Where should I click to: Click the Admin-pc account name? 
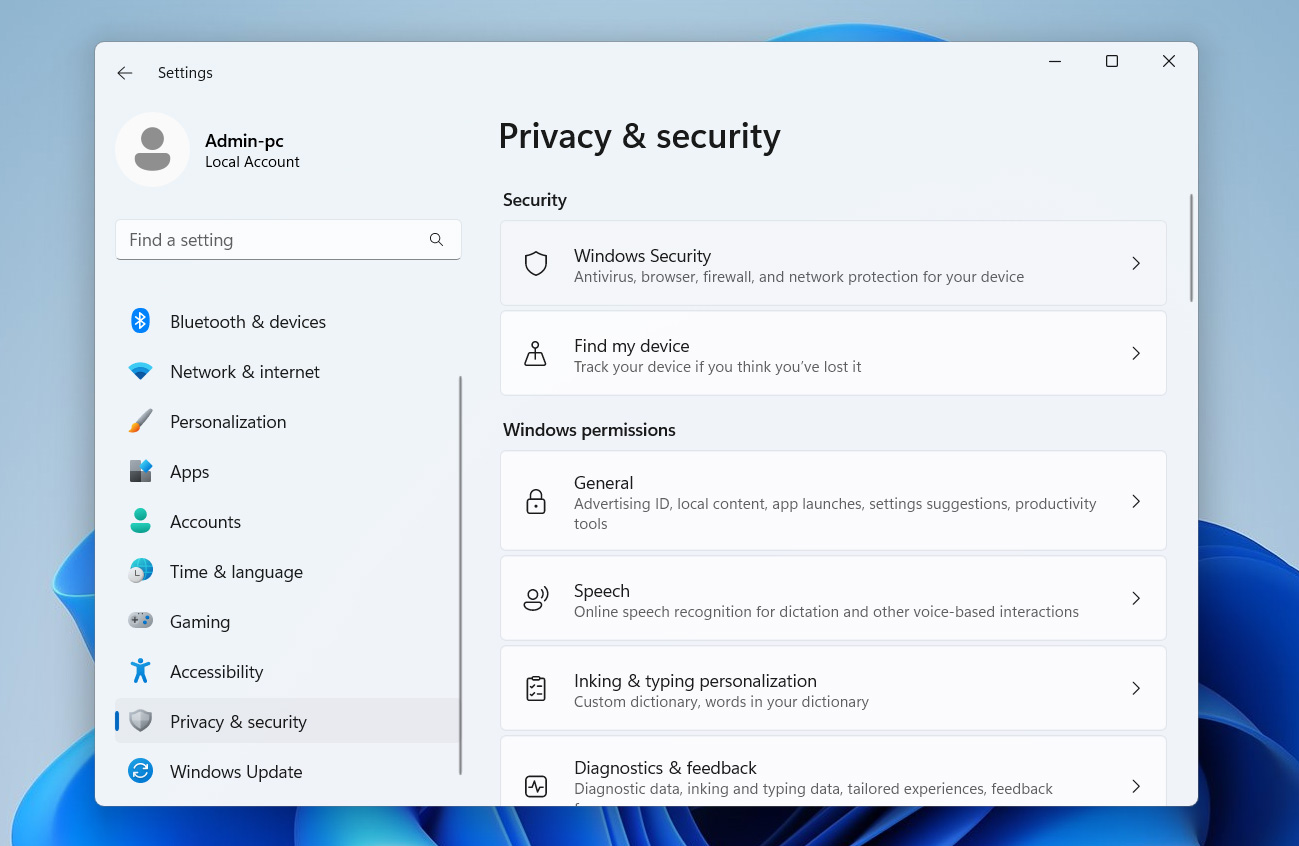click(244, 141)
